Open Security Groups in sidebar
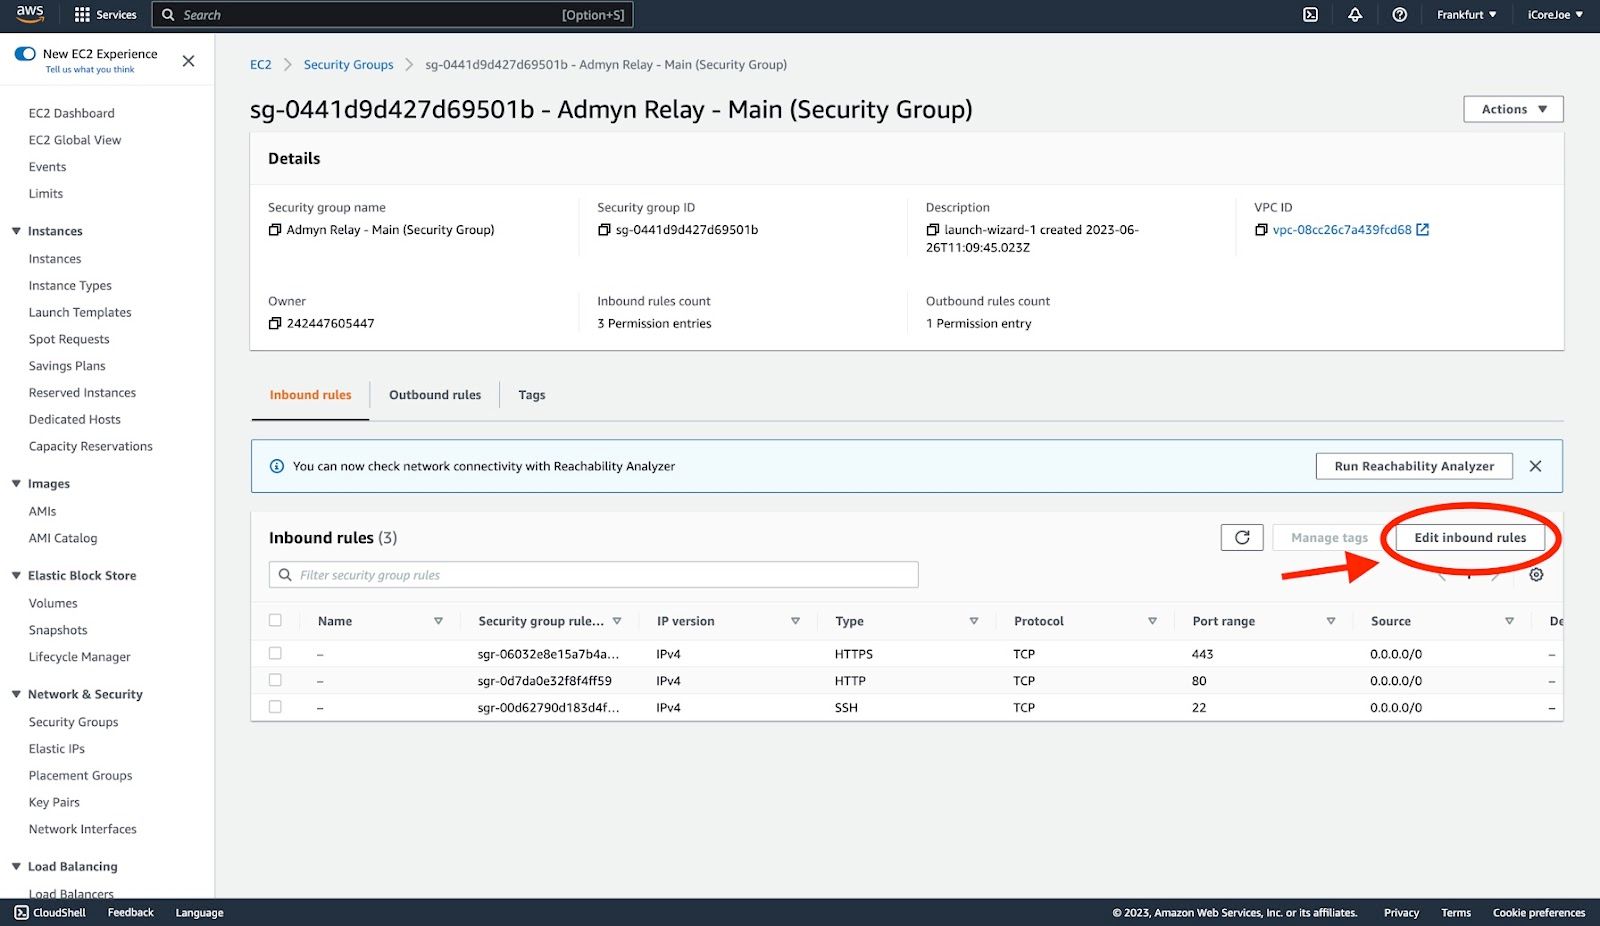The image size is (1600, 926). (x=73, y=723)
